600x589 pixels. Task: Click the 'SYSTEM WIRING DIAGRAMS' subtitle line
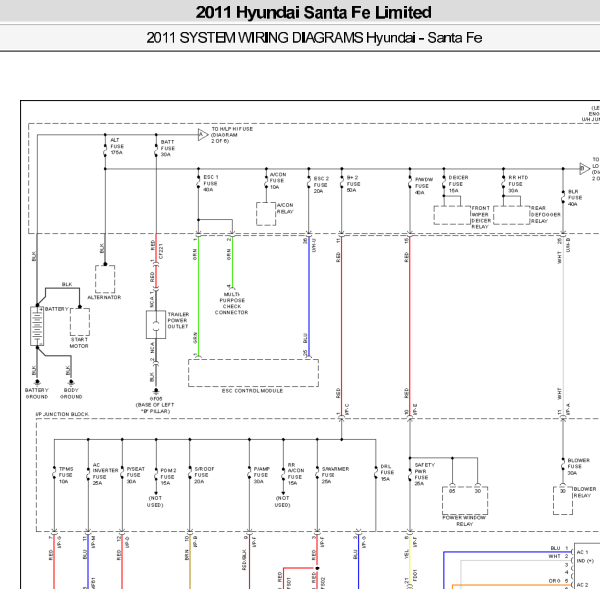coord(314,38)
